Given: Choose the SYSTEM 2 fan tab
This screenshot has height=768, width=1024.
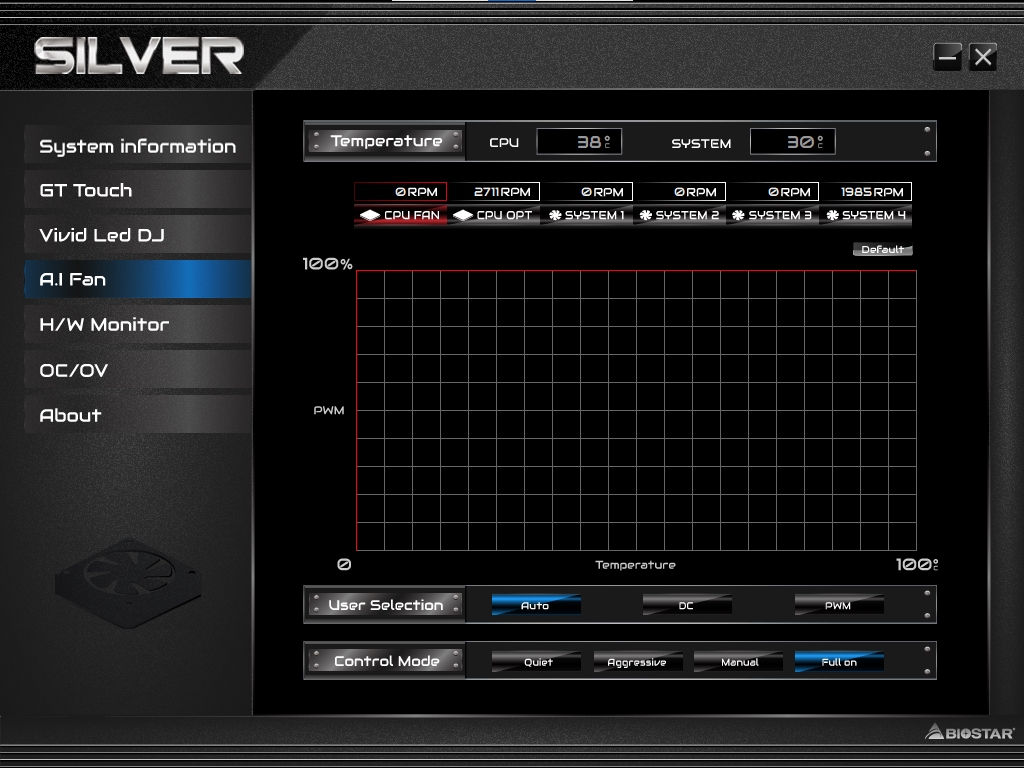Looking at the screenshot, I should pos(679,215).
